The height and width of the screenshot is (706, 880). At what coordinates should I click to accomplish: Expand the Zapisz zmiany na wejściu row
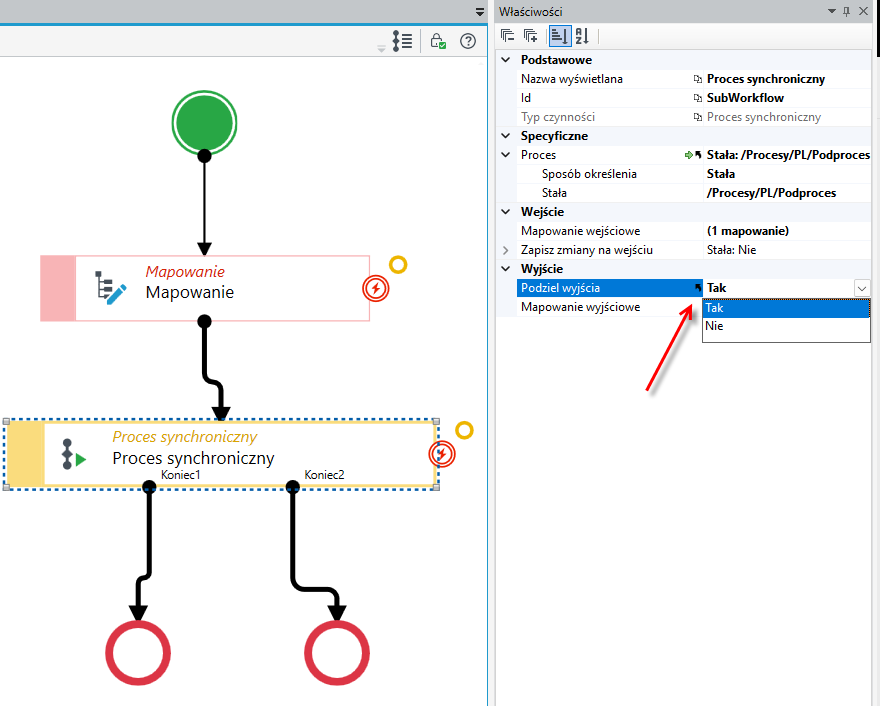pyautogui.click(x=506, y=250)
